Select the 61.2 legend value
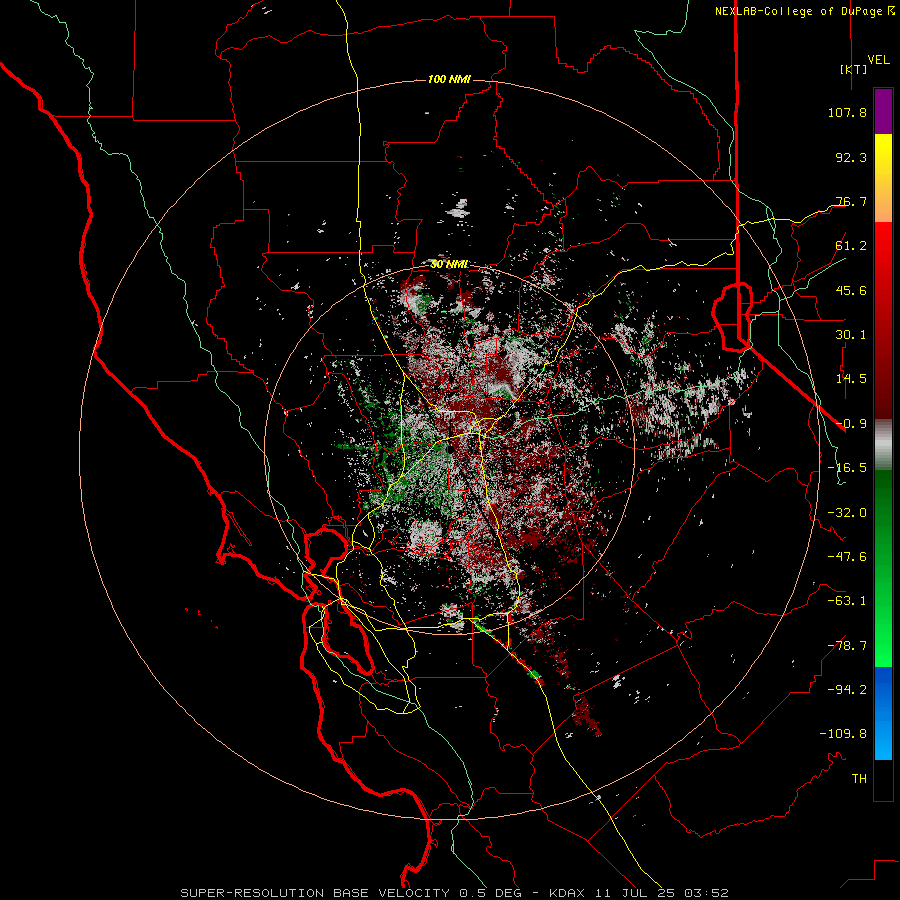This screenshot has height=900, width=900. click(851, 246)
